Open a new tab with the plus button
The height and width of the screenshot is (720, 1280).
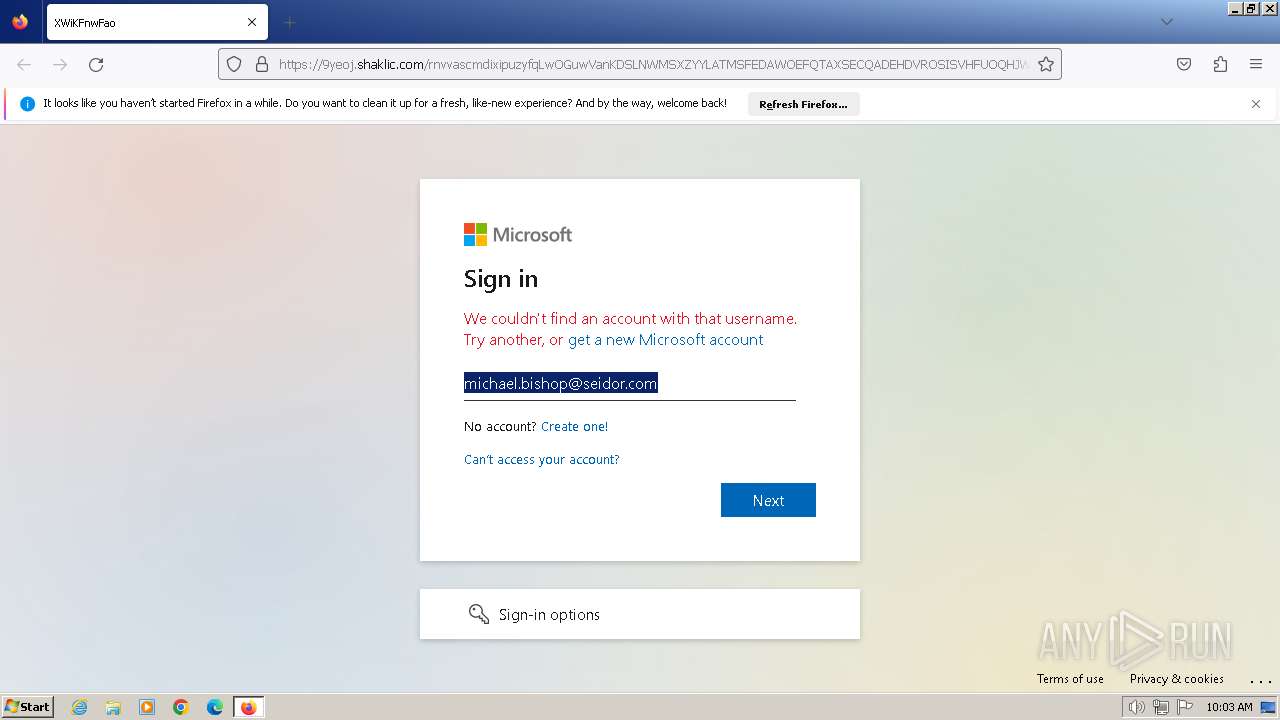289,22
